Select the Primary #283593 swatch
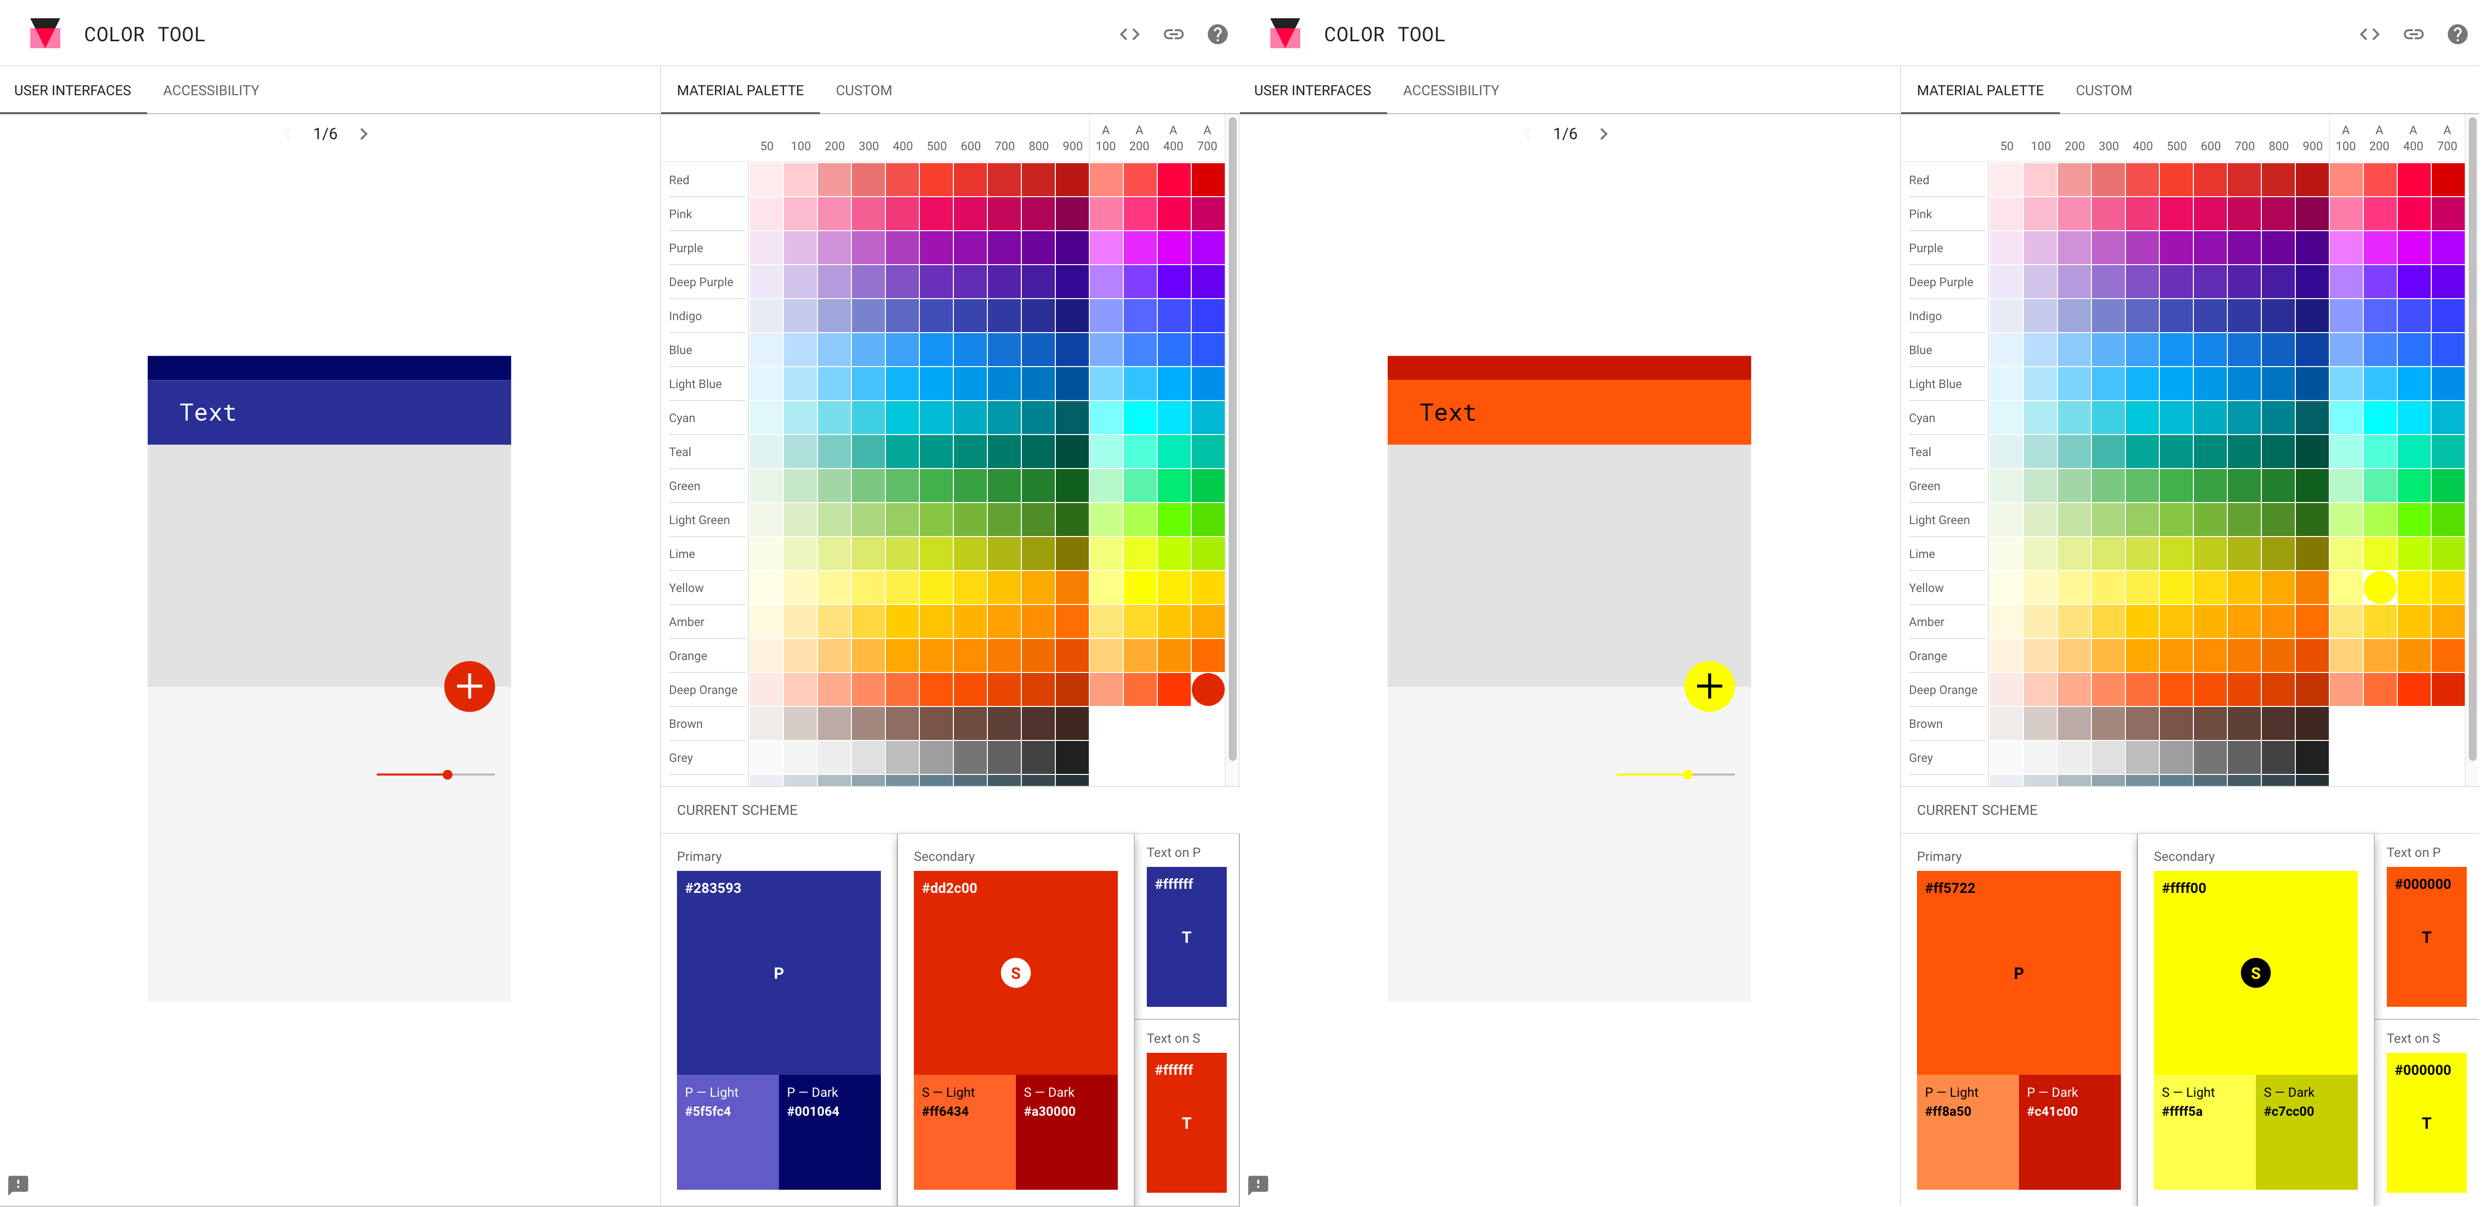 coord(779,972)
